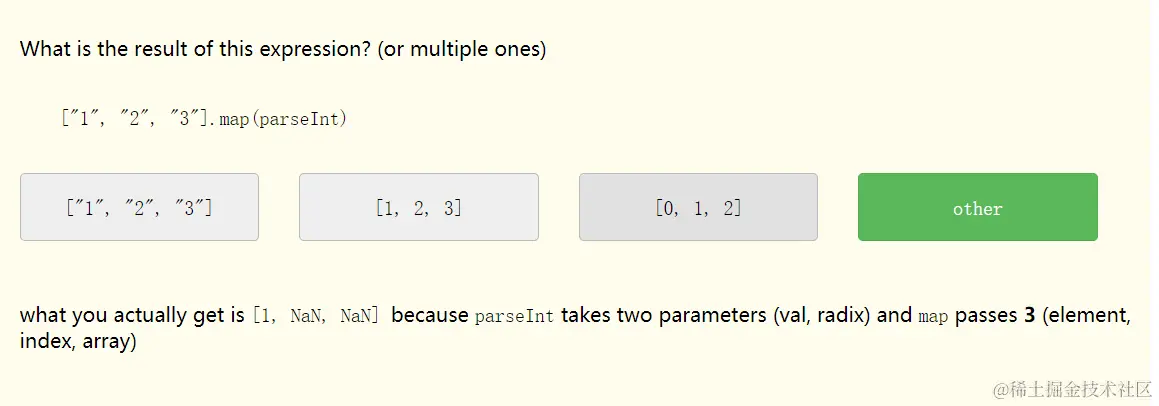Click the "@稀土掘金技术社区" watermark
Viewport: 1159px width, 406px height.
(1068, 387)
